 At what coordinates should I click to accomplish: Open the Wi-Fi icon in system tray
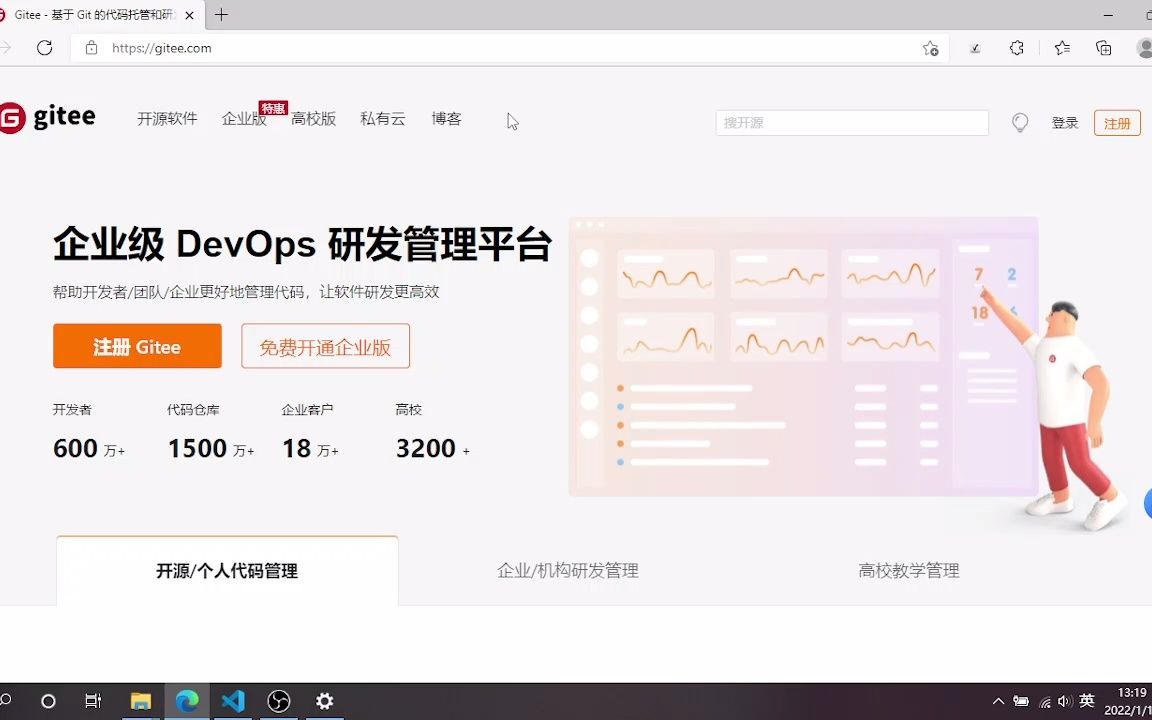pos(1046,701)
